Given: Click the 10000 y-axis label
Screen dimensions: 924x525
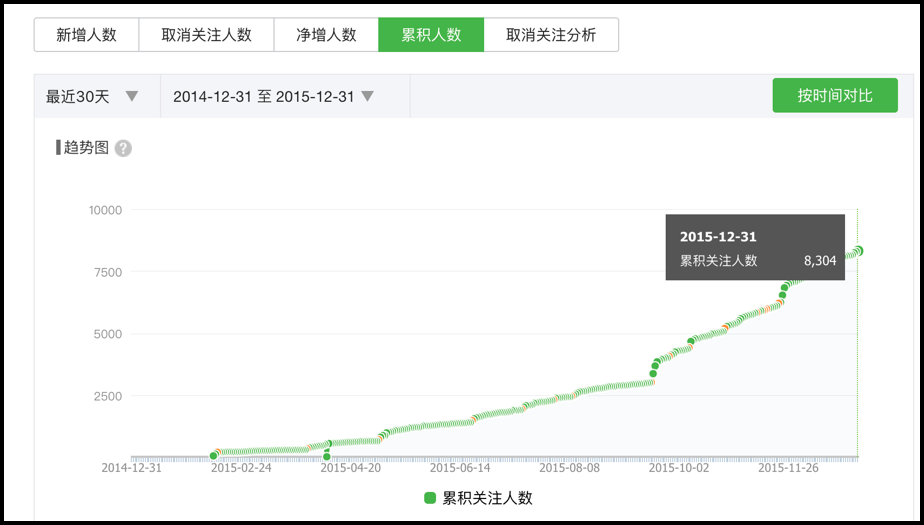Looking at the screenshot, I should pyautogui.click(x=105, y=210).
